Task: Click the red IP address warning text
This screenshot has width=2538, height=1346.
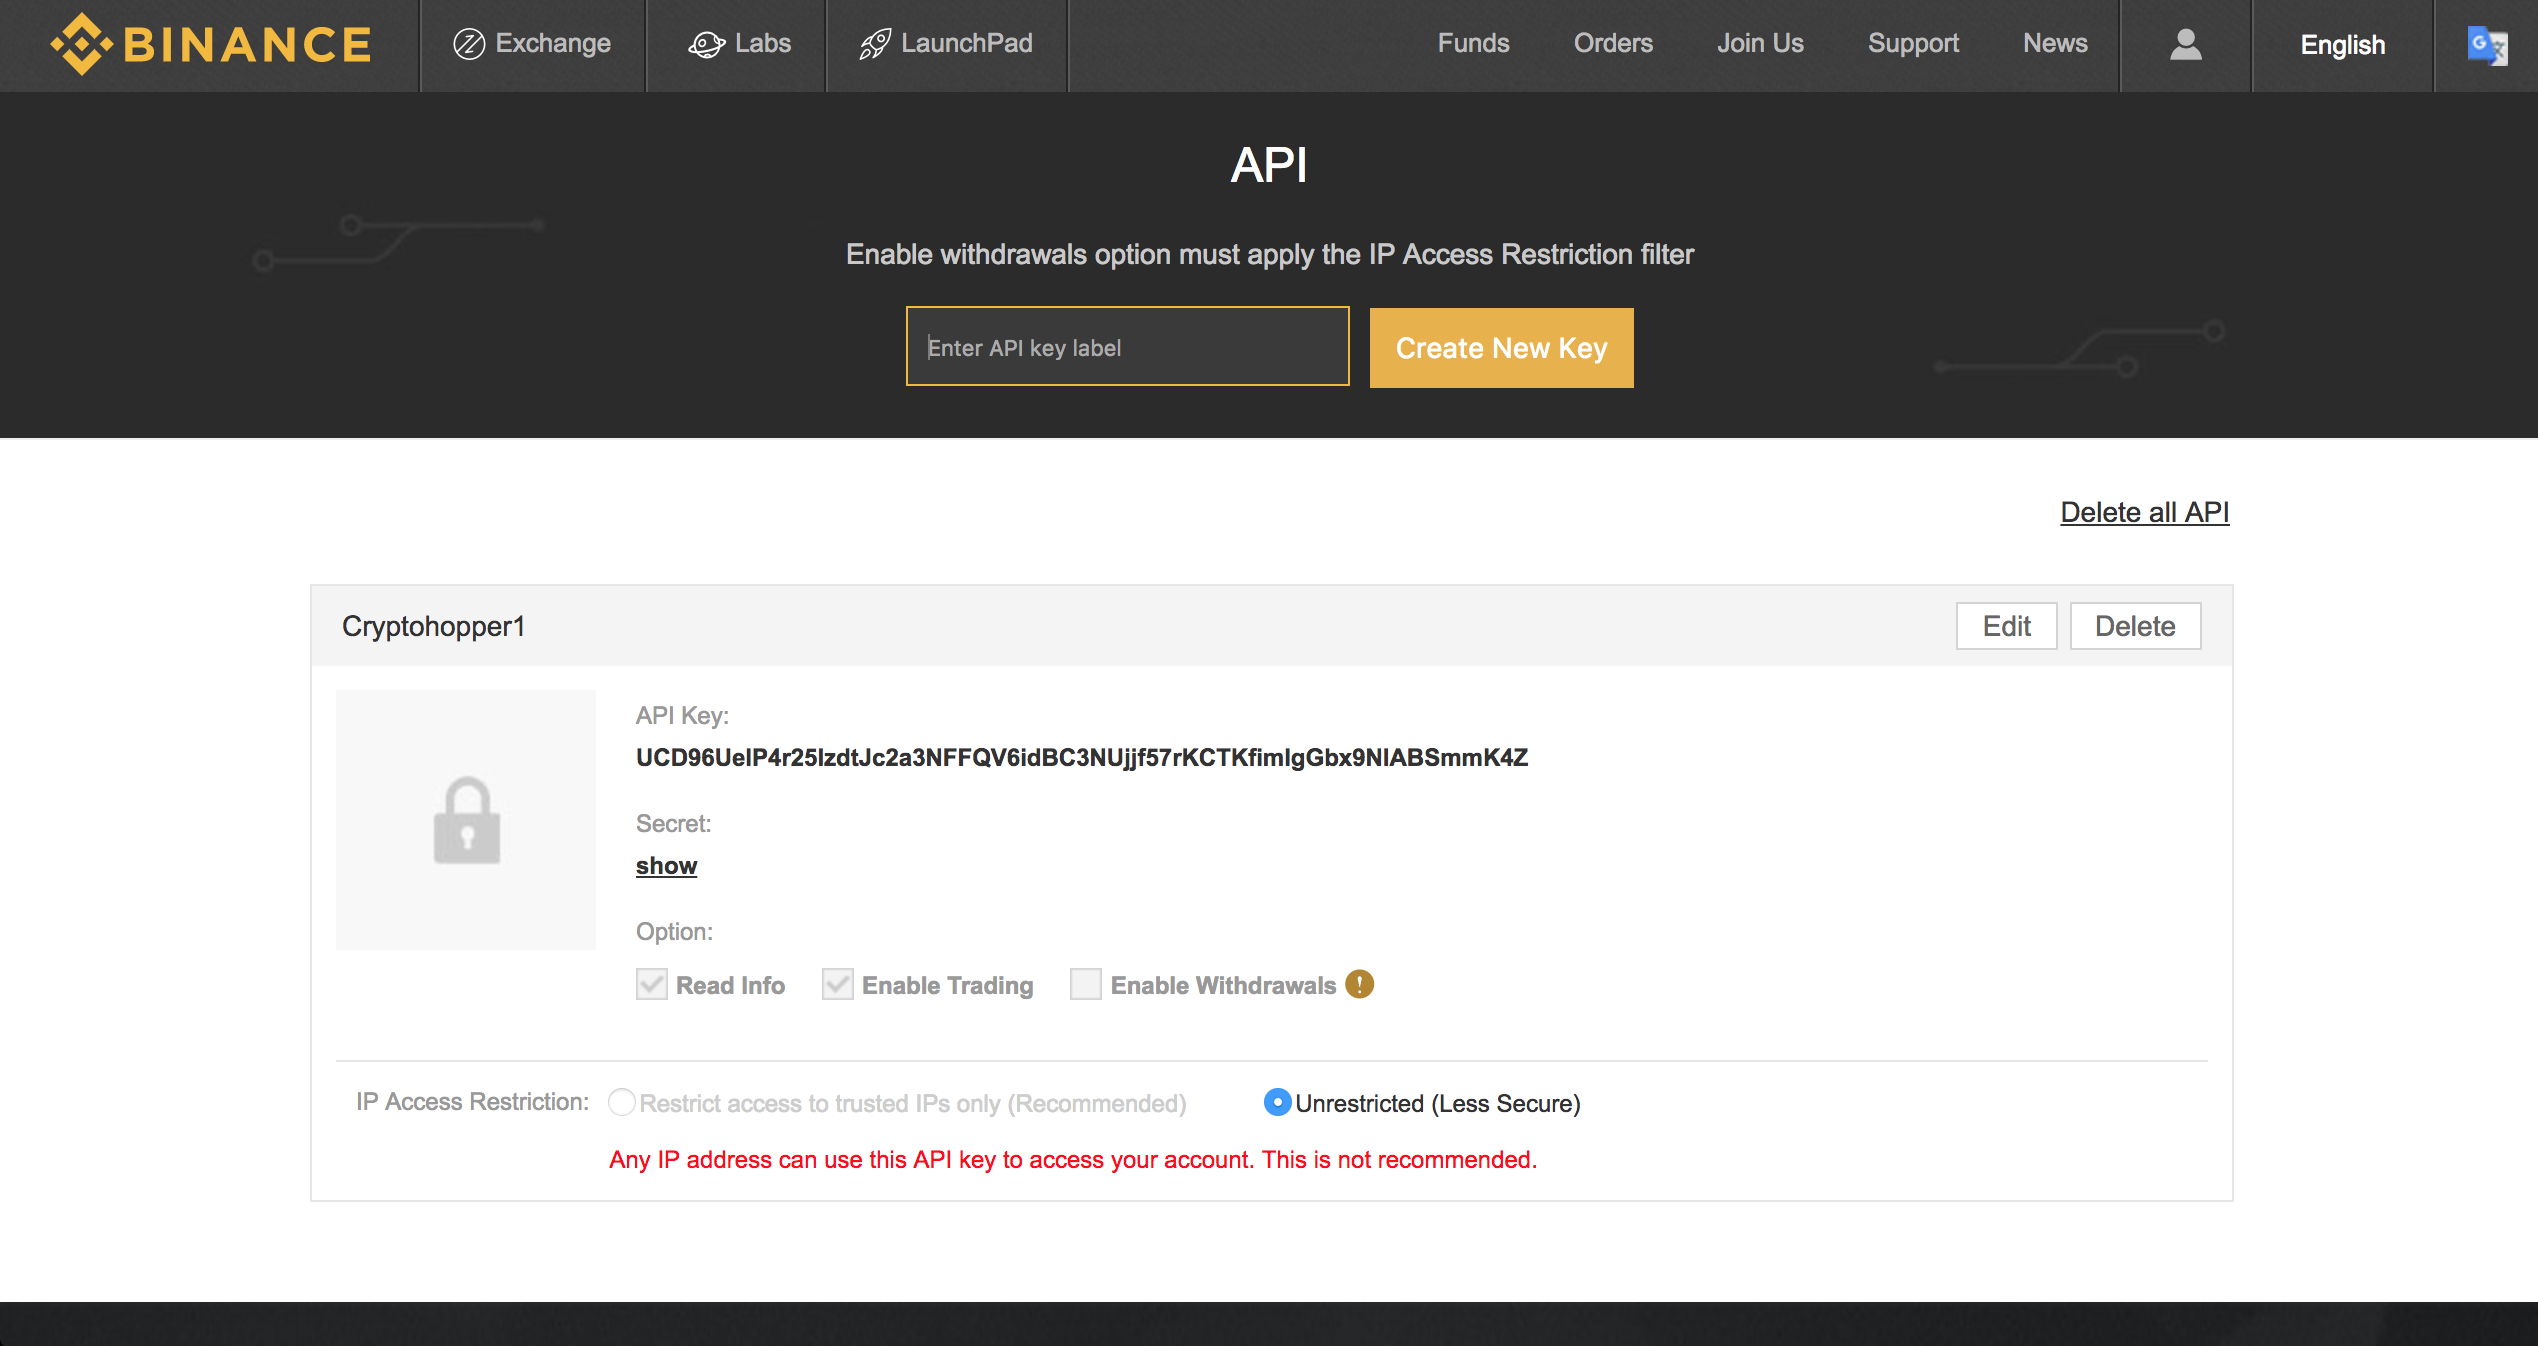Action: point(1073,1159)
